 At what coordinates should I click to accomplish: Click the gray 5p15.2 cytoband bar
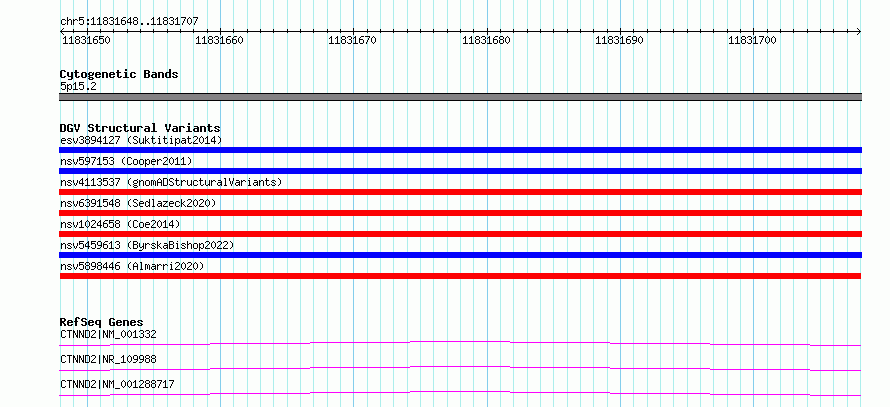coord(460,97)
